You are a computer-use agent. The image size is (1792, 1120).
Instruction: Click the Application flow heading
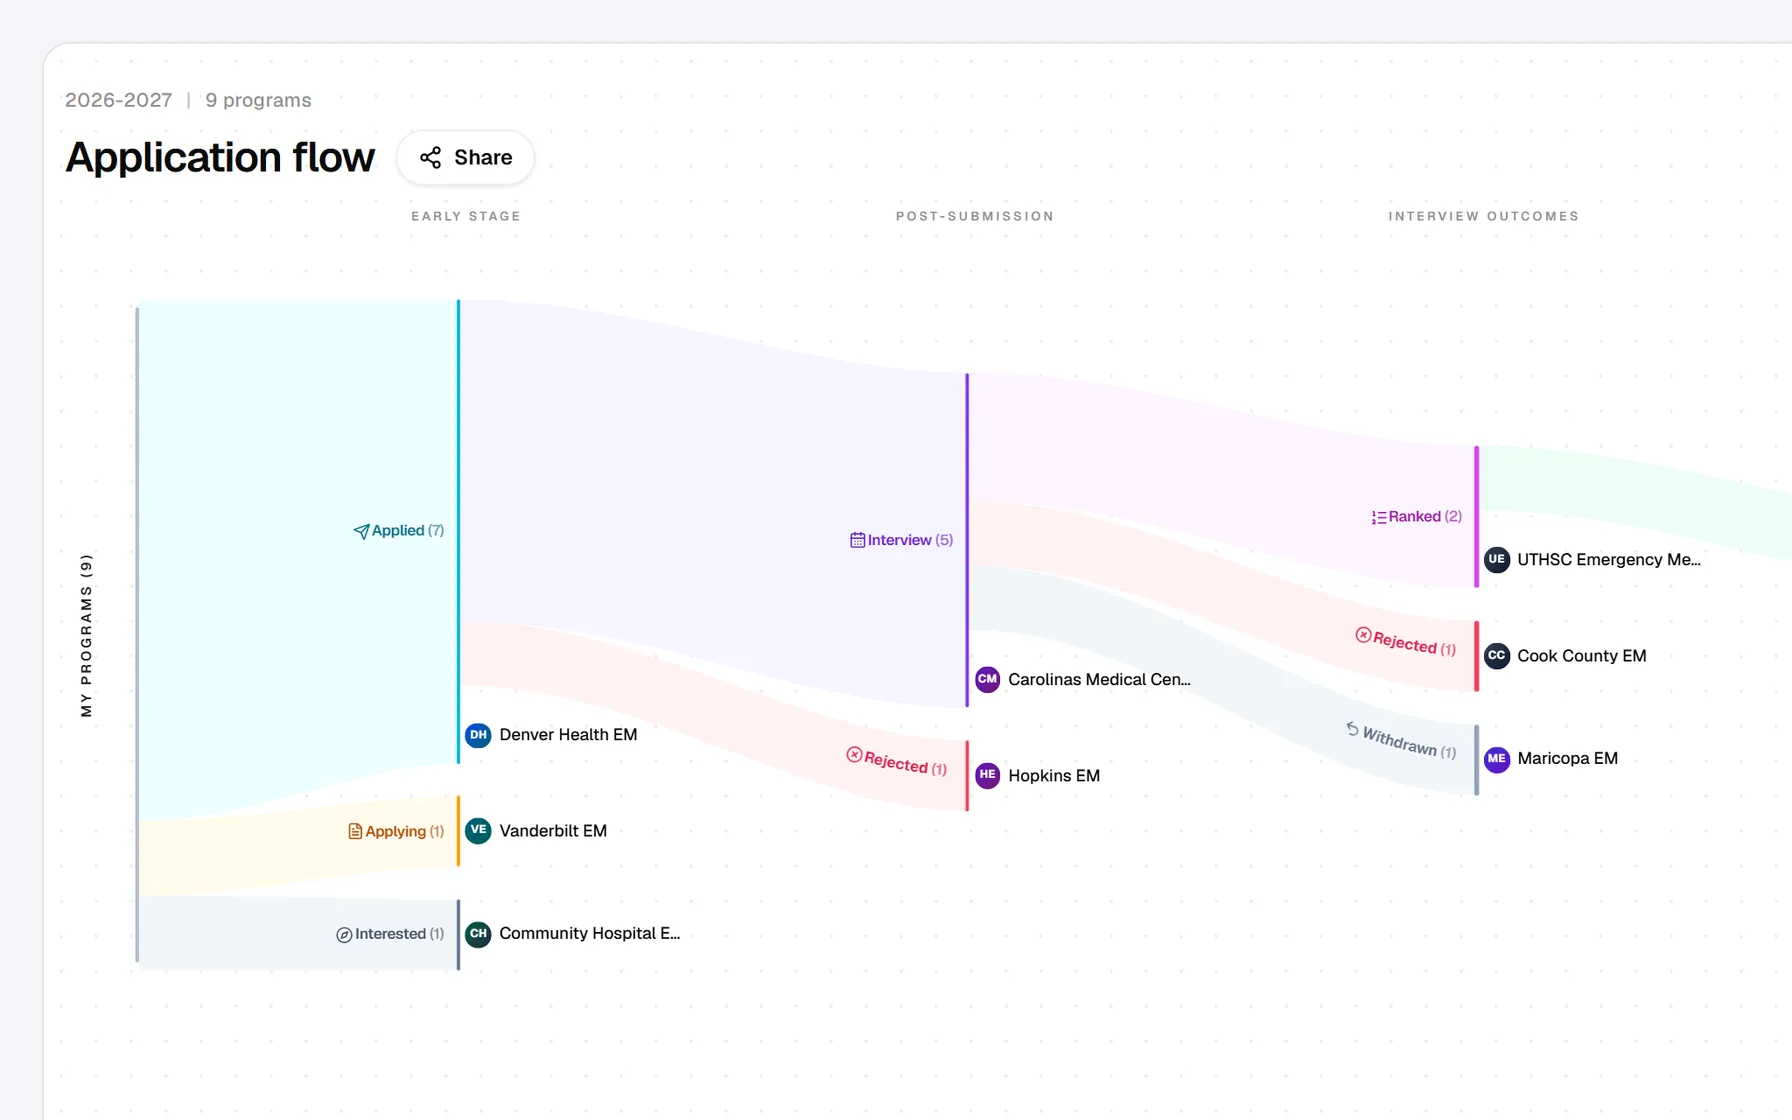tap(220, 158)
